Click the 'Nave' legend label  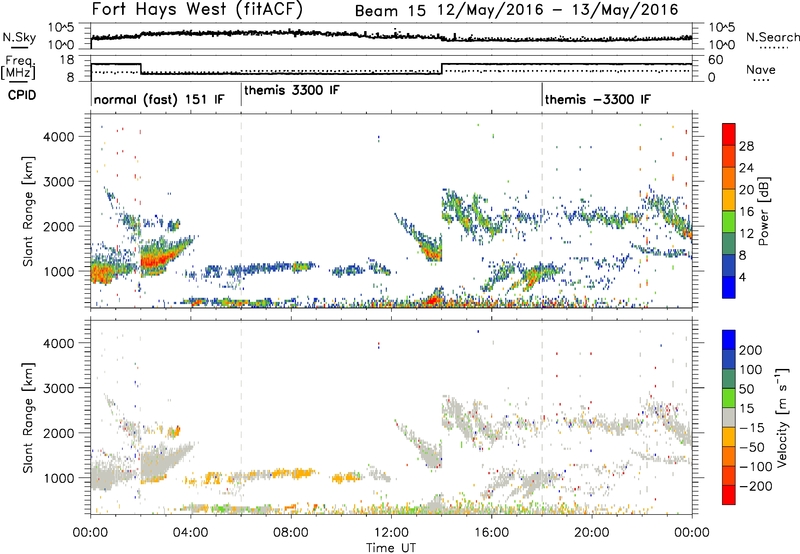(x=761, y=69)
